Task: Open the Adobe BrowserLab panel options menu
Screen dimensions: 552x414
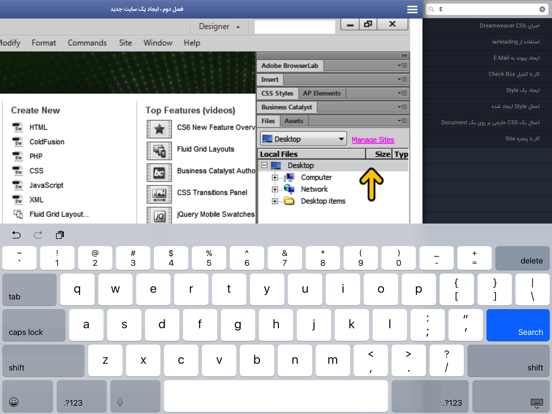Action: (402, 65)
